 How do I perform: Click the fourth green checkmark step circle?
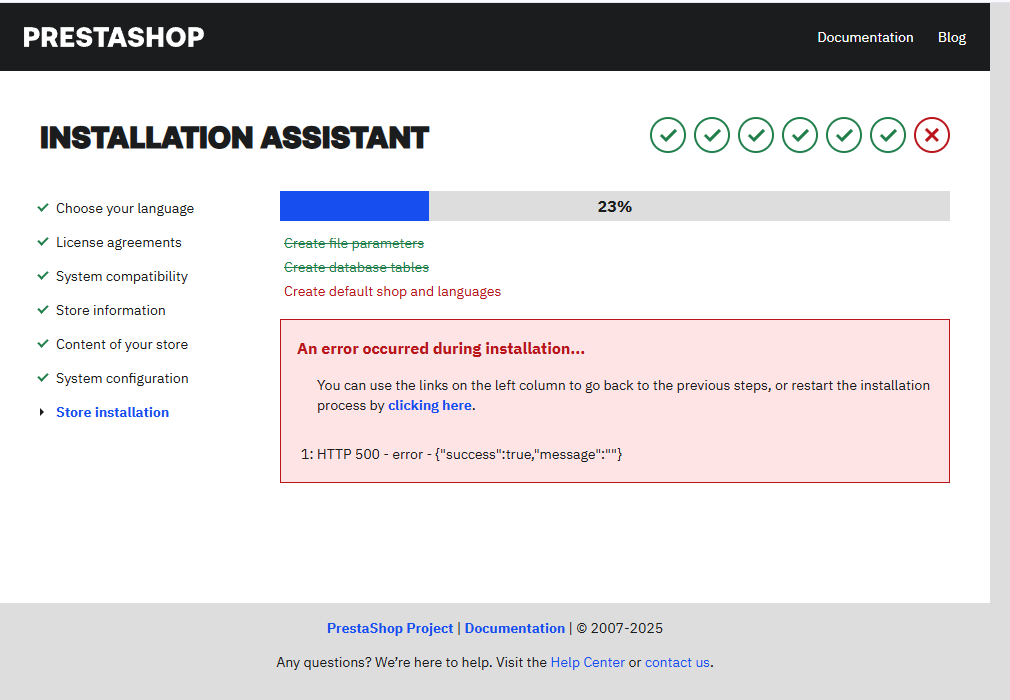[800, 135]
